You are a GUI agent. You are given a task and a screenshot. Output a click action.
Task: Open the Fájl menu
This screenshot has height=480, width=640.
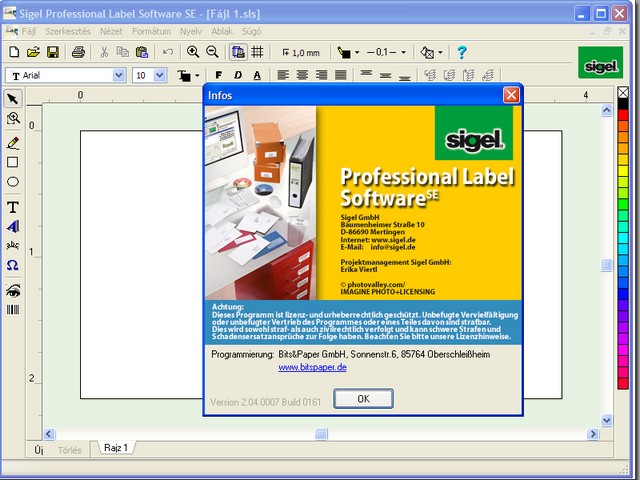(29, 31)
